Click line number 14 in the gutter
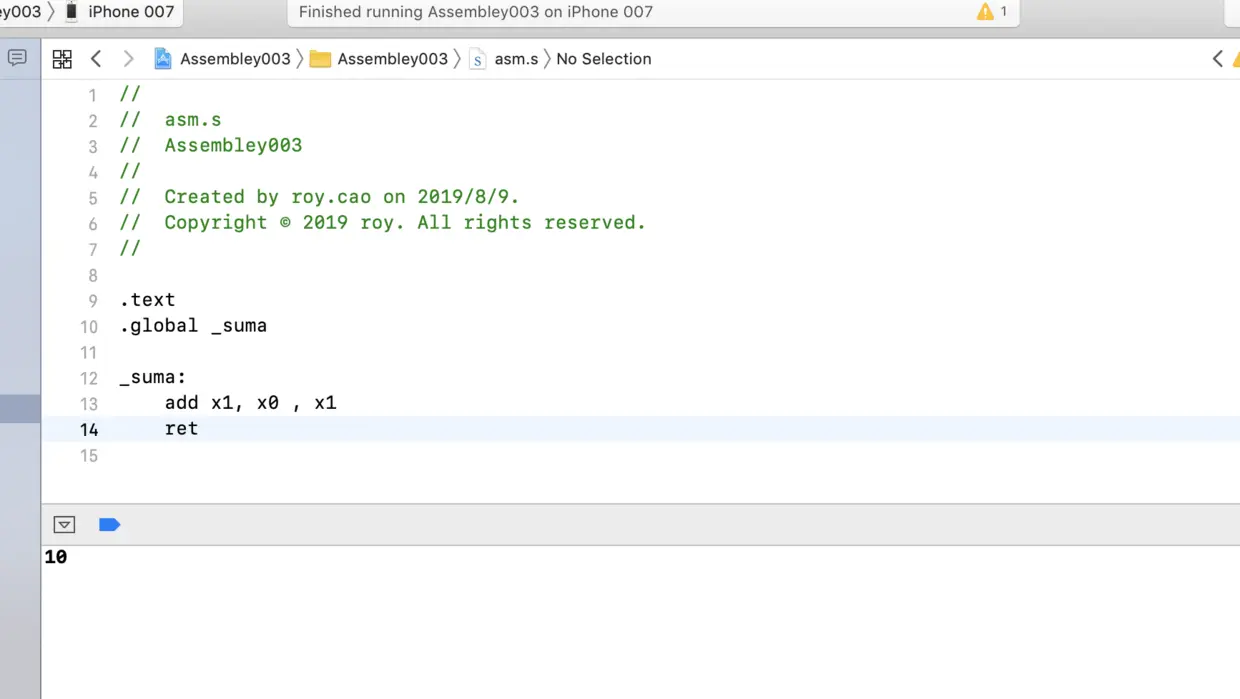The width and height of the screenshot is (1240, 699). (89, 430)
